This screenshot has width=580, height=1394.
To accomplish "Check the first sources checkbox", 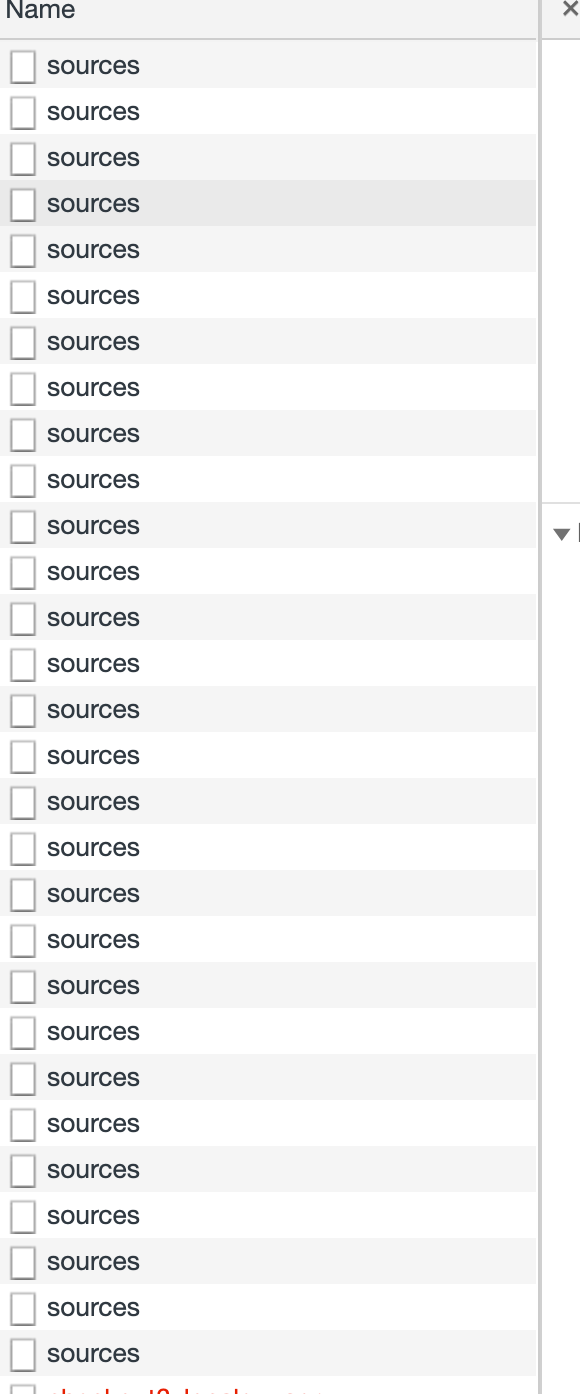I will (x=22, y=66).
